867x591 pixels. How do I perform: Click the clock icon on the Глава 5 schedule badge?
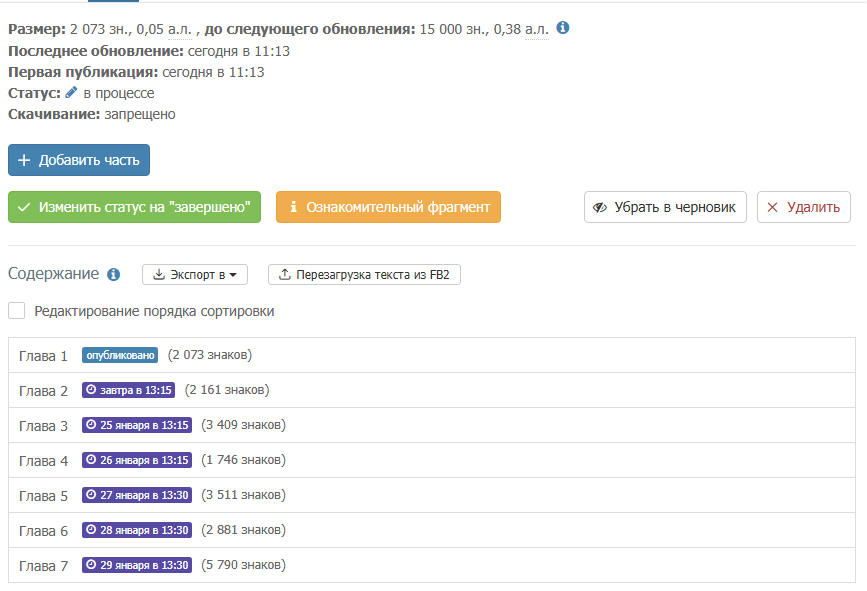click(91, 495)
